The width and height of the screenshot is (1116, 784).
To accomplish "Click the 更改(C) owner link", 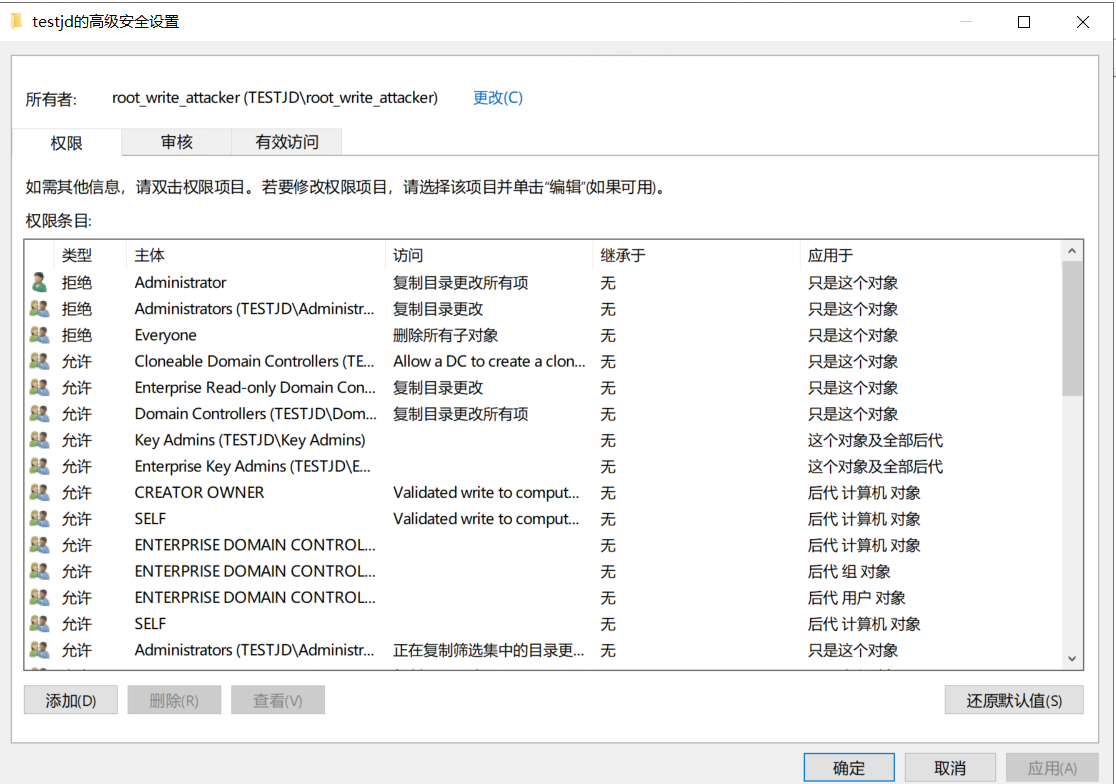I will 498,97.
